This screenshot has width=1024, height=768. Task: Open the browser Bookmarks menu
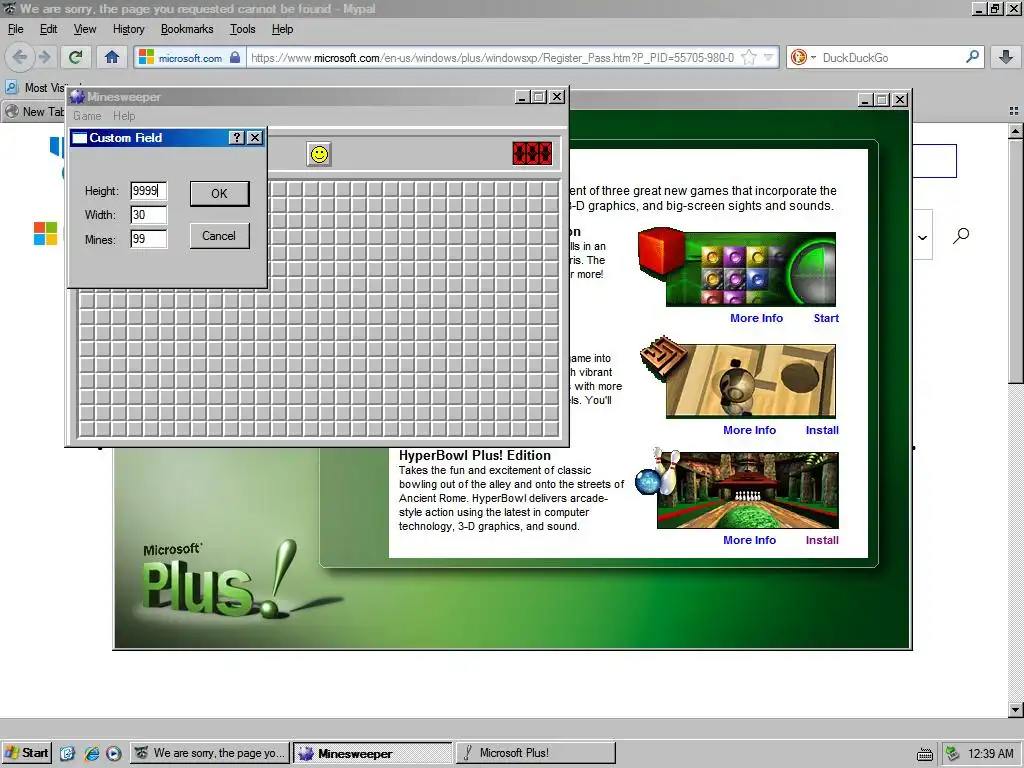point(187,29)
